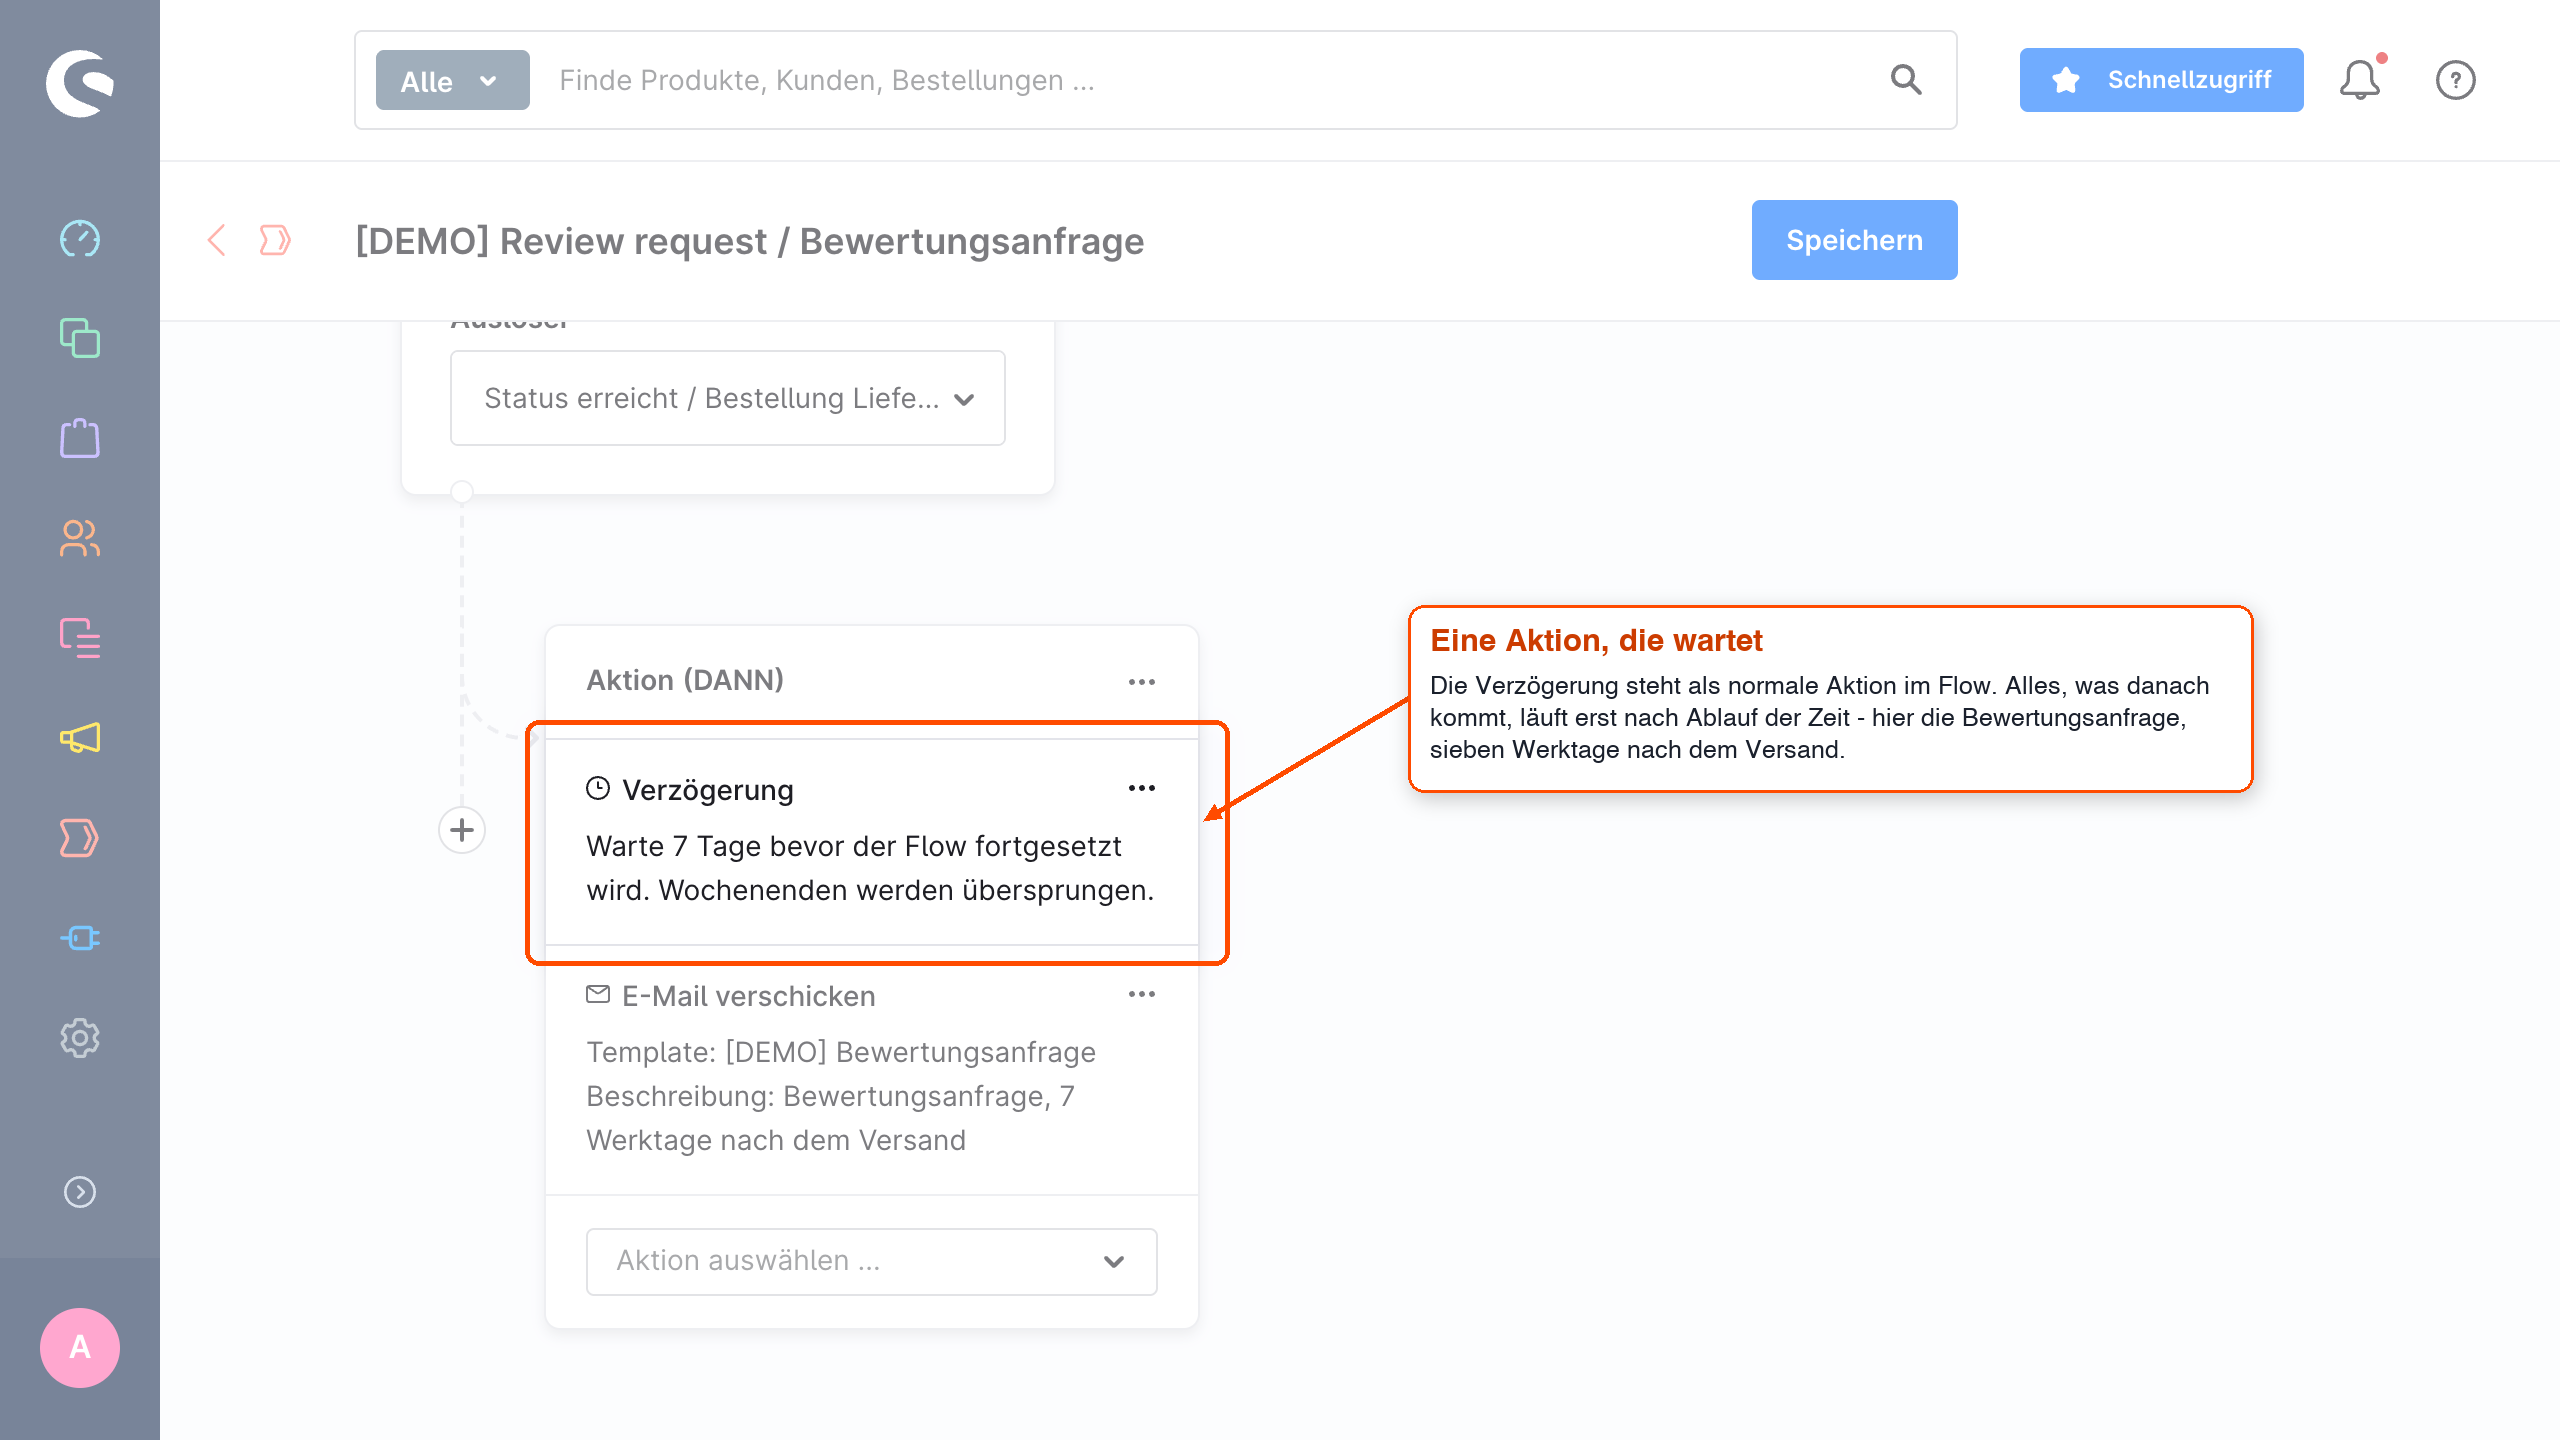2560x1440 pixels.
Task: Open the Aktion auswählen dropdown
Action: click(x=872, y=1261)
